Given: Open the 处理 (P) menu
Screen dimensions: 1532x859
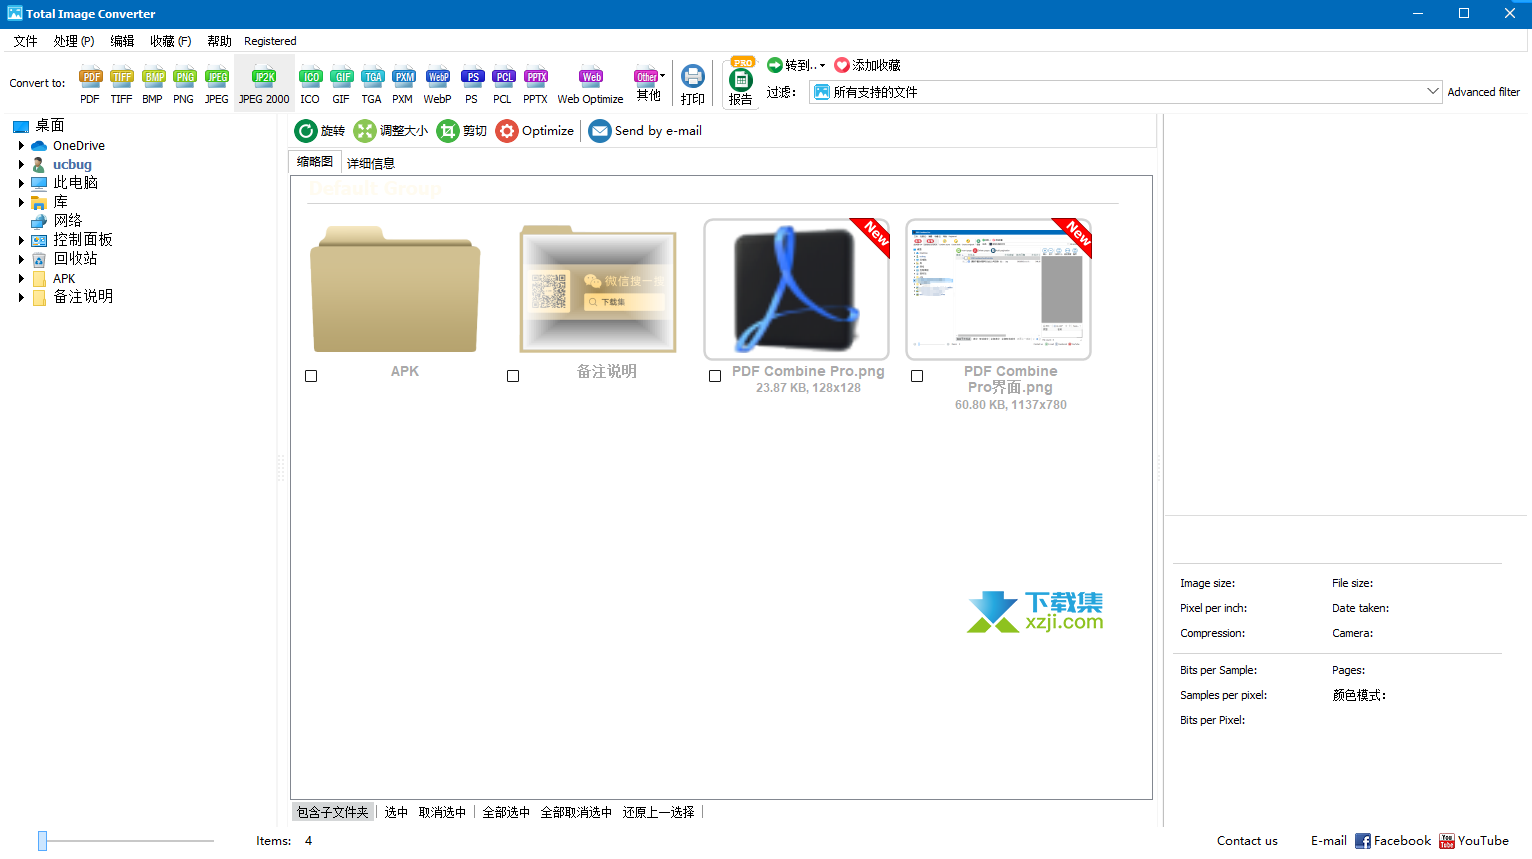Looking at the screenshot, I should click(x=74, y=41).
